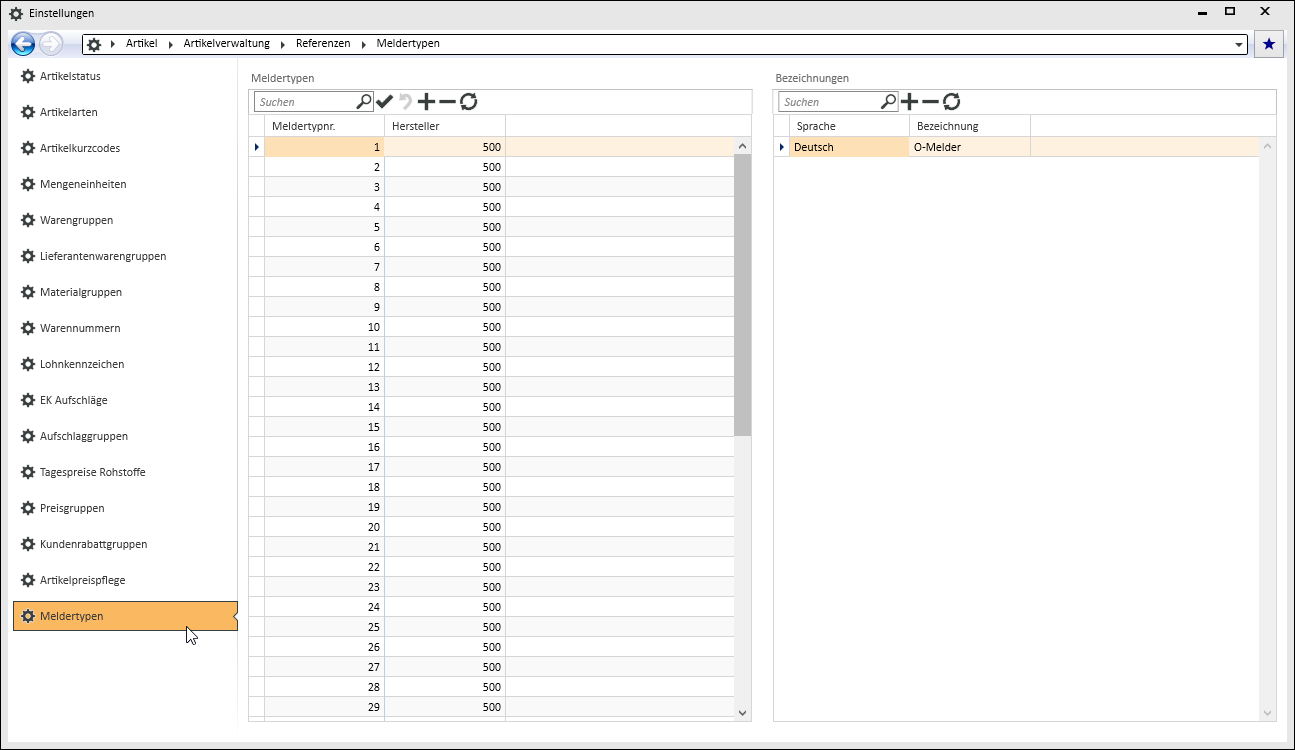Remove selected Meldertyp with minus icon
Screen dimensions: 1295x750
click(447, 101)
